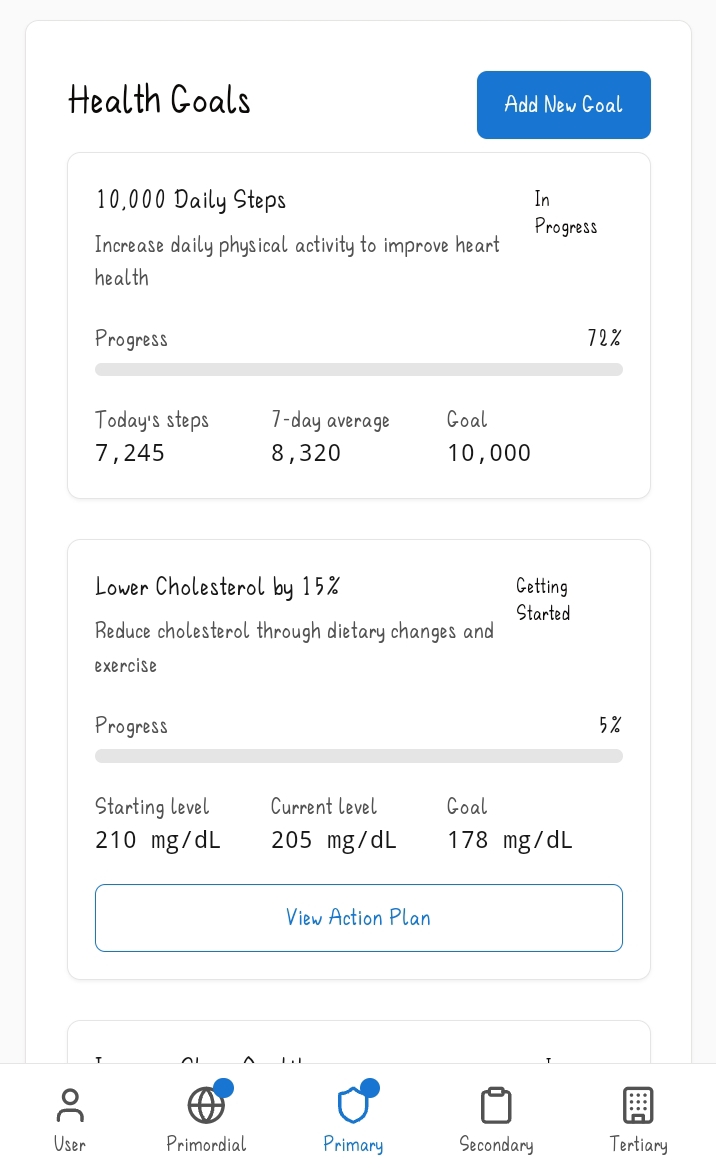This screenshot has height=1168, width=716.
Task: Select the Primary shield icon
Action: pyautogui.click(x=353, y=1106)
